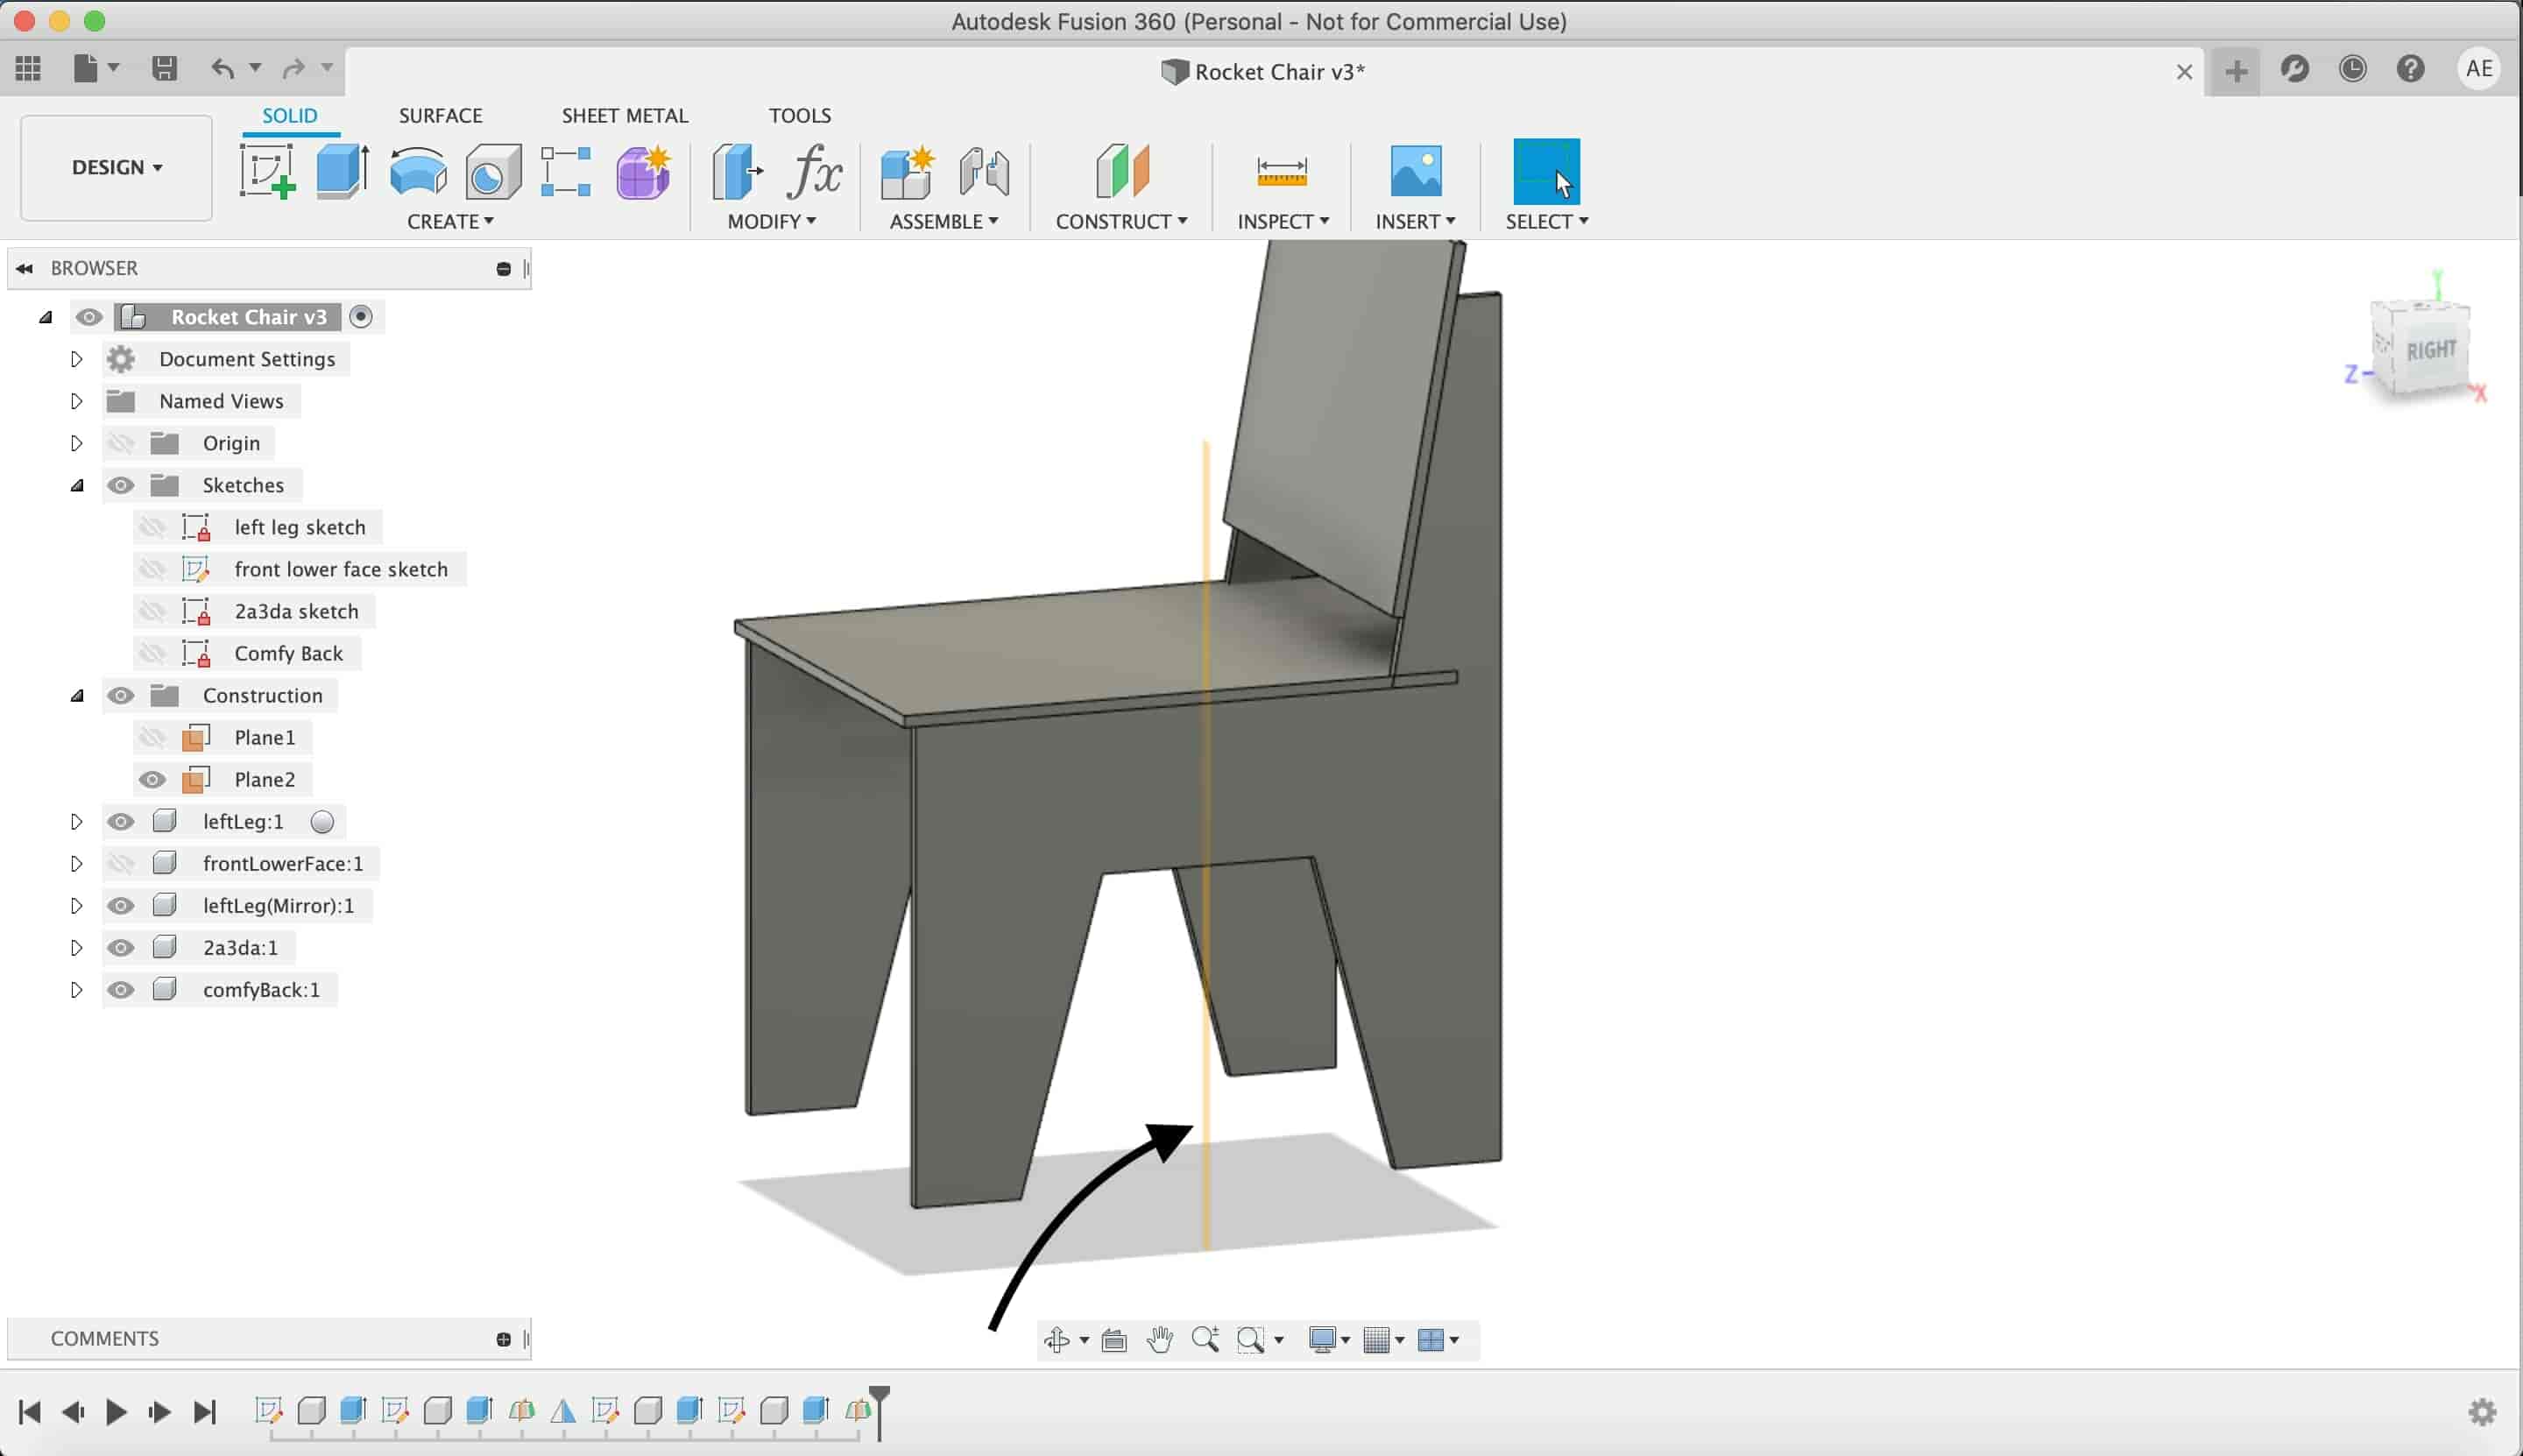Open the CONSTRUCT dropdown menu
2523x1456 pixels.
(x=1121, y=221)
